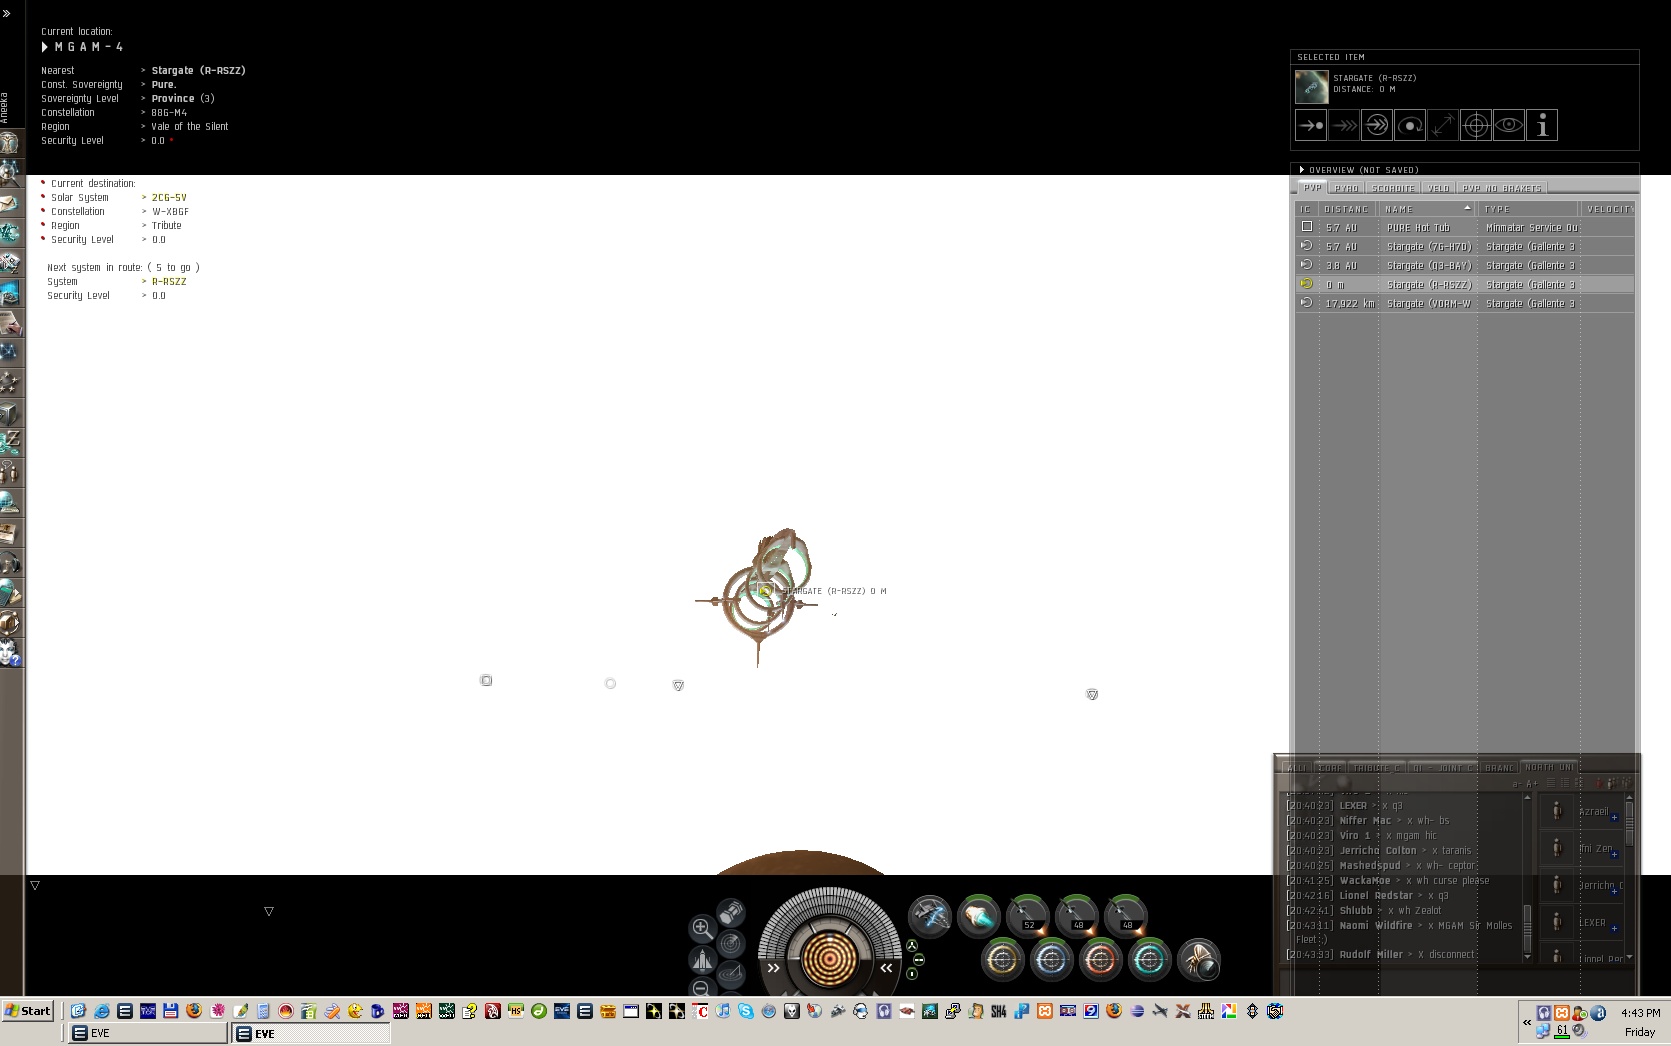Collapse the MGAM-4 current location info arrow
Screen dimensions: 1671x1046
pyautogui.click(x=45, y=47)
